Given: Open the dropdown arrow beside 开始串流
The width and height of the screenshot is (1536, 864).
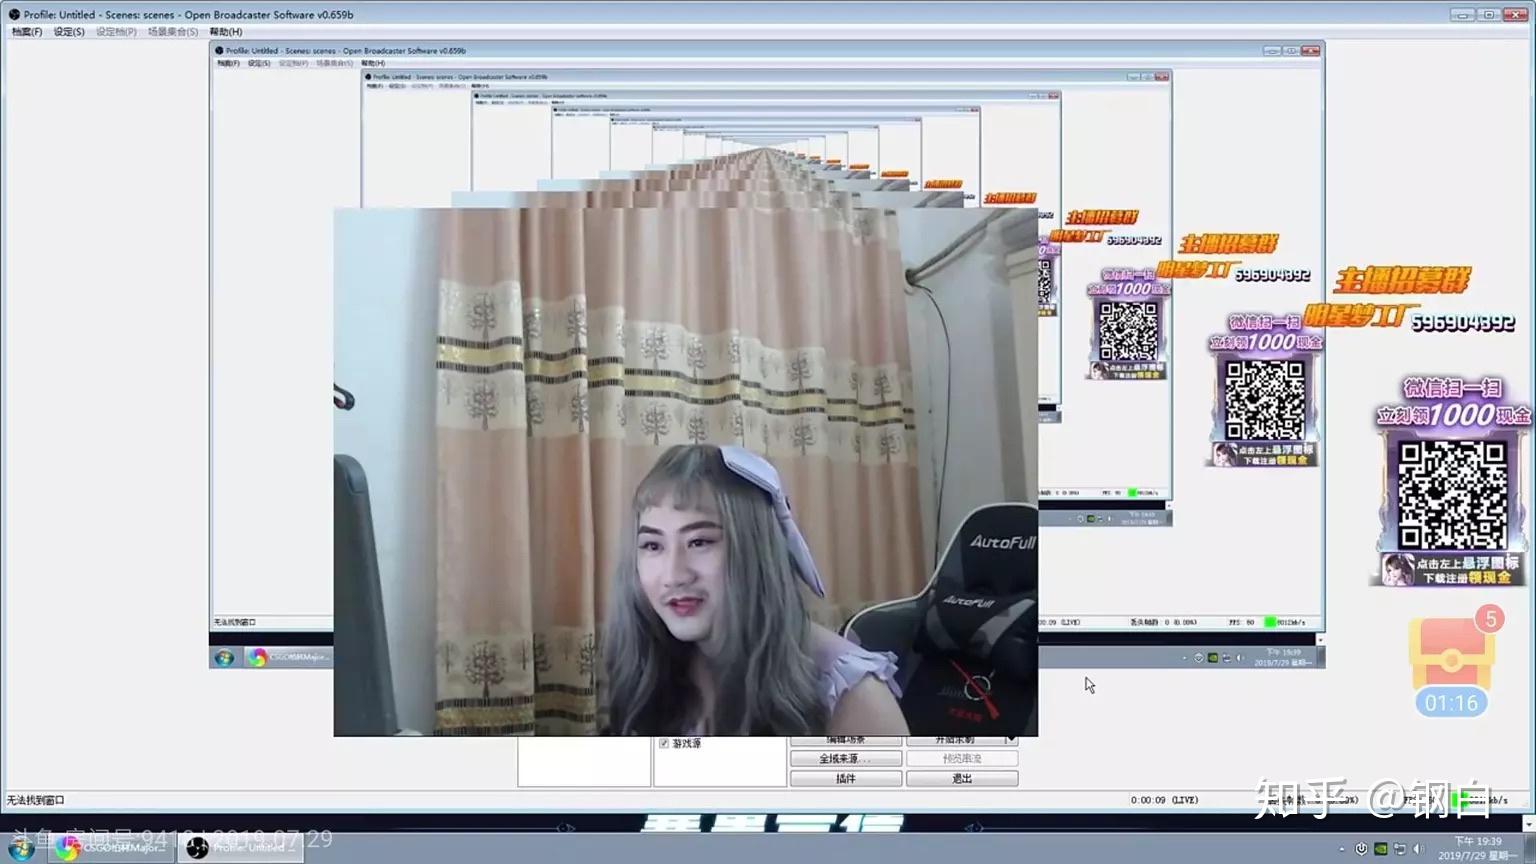Looking at the screenshot, I should [1012, 738].
